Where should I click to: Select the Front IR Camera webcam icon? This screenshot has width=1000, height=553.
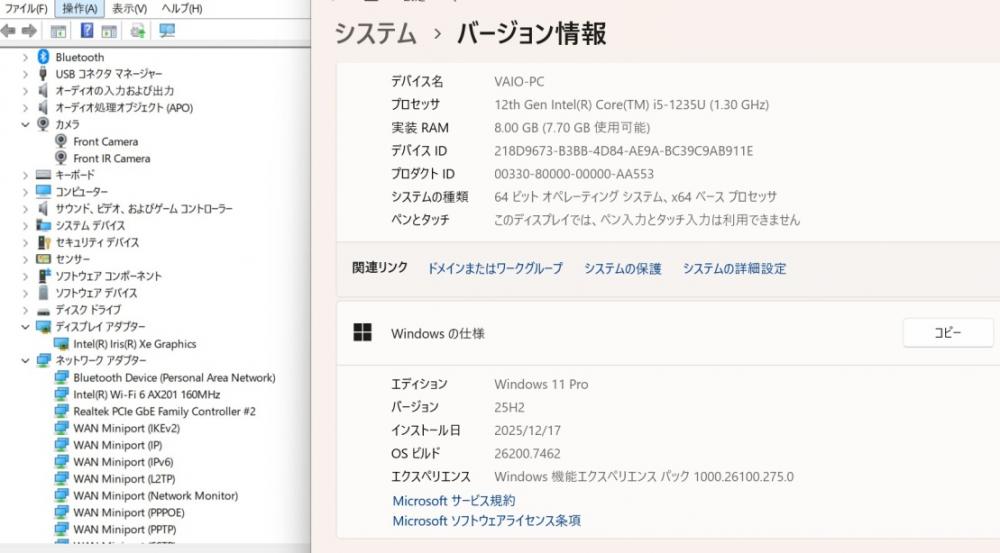[x=61, y=158]
